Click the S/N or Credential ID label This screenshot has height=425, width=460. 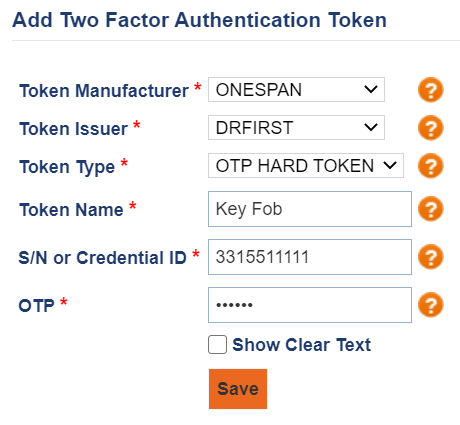pos(102,258)
